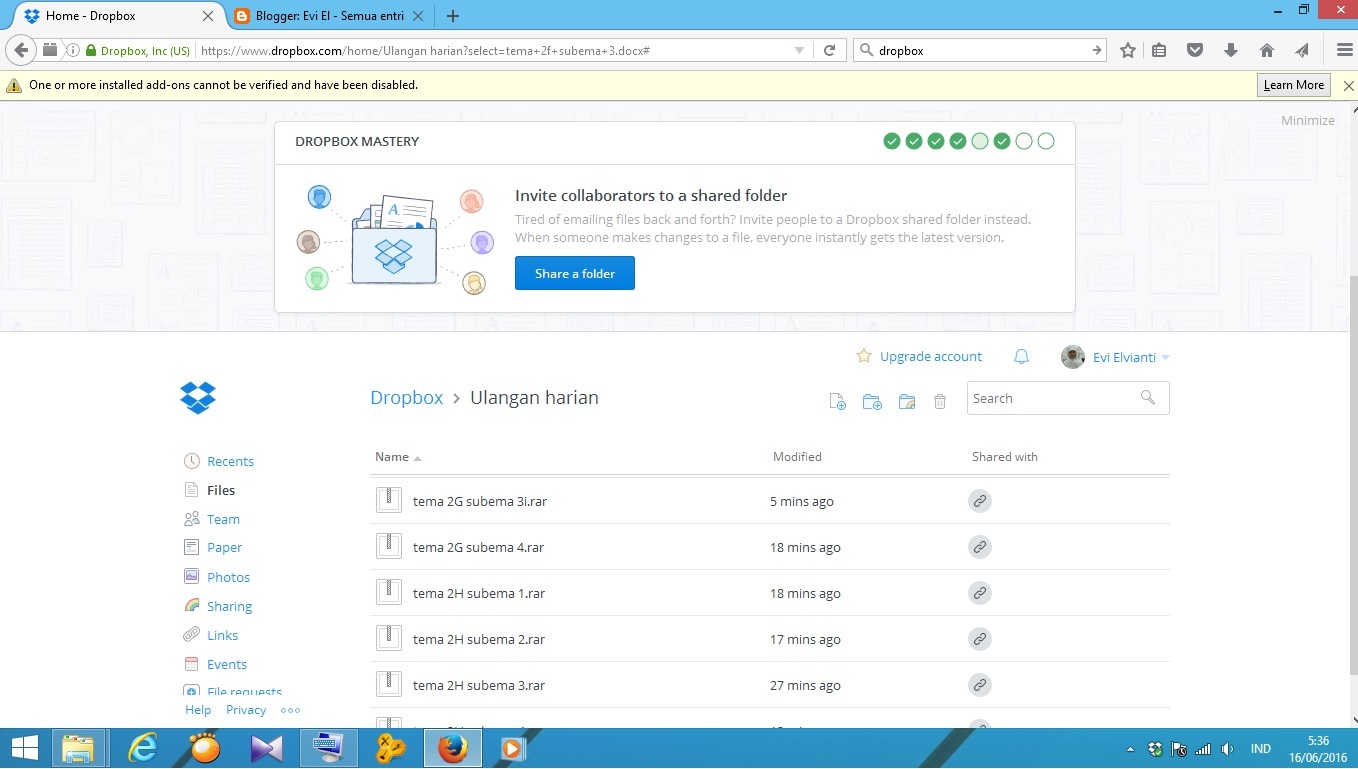Viewport: 1358px width, 769px height.
Task: Reload the page with the refresh icon
Action: (829, 50)
